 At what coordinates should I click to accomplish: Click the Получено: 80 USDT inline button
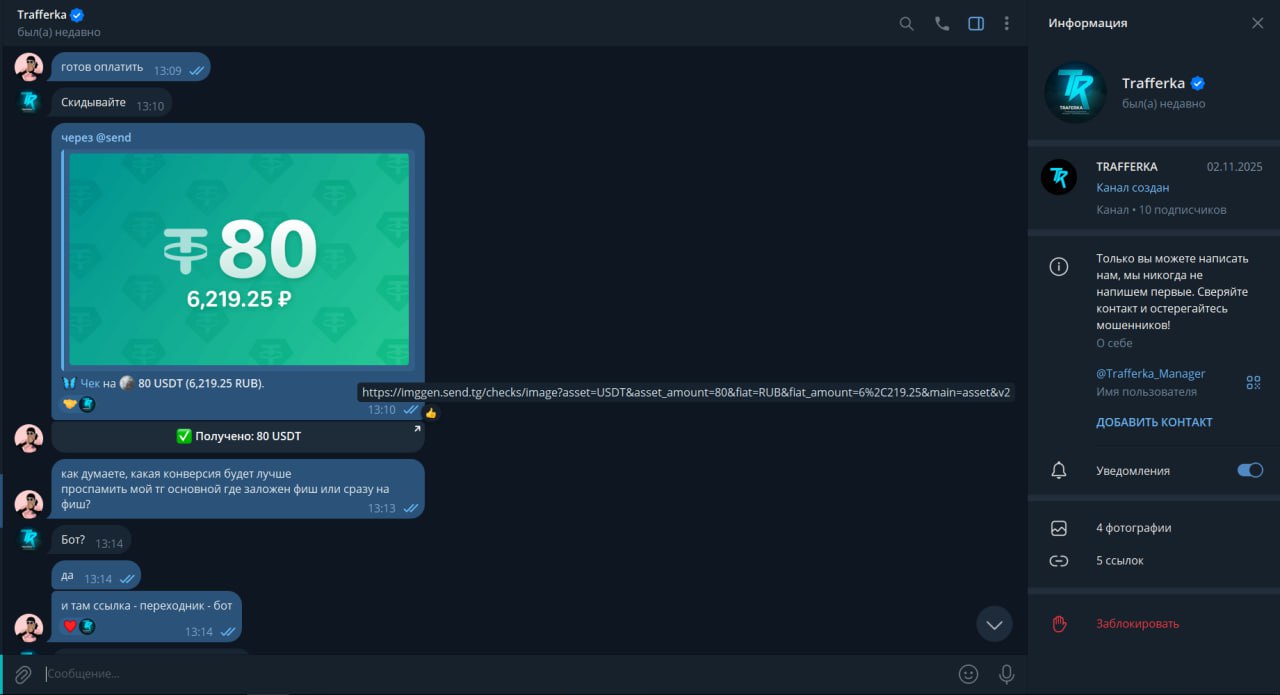238,436
